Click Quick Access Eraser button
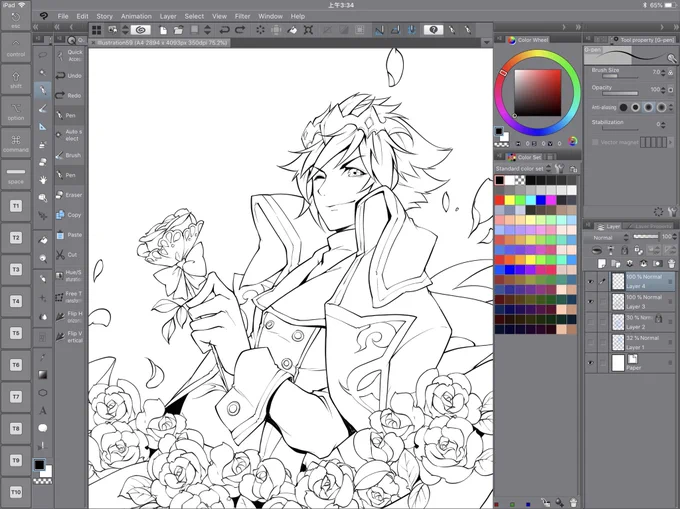Image resolution: width=680 pixels, height=509 pixels. (x=69, y=195)
